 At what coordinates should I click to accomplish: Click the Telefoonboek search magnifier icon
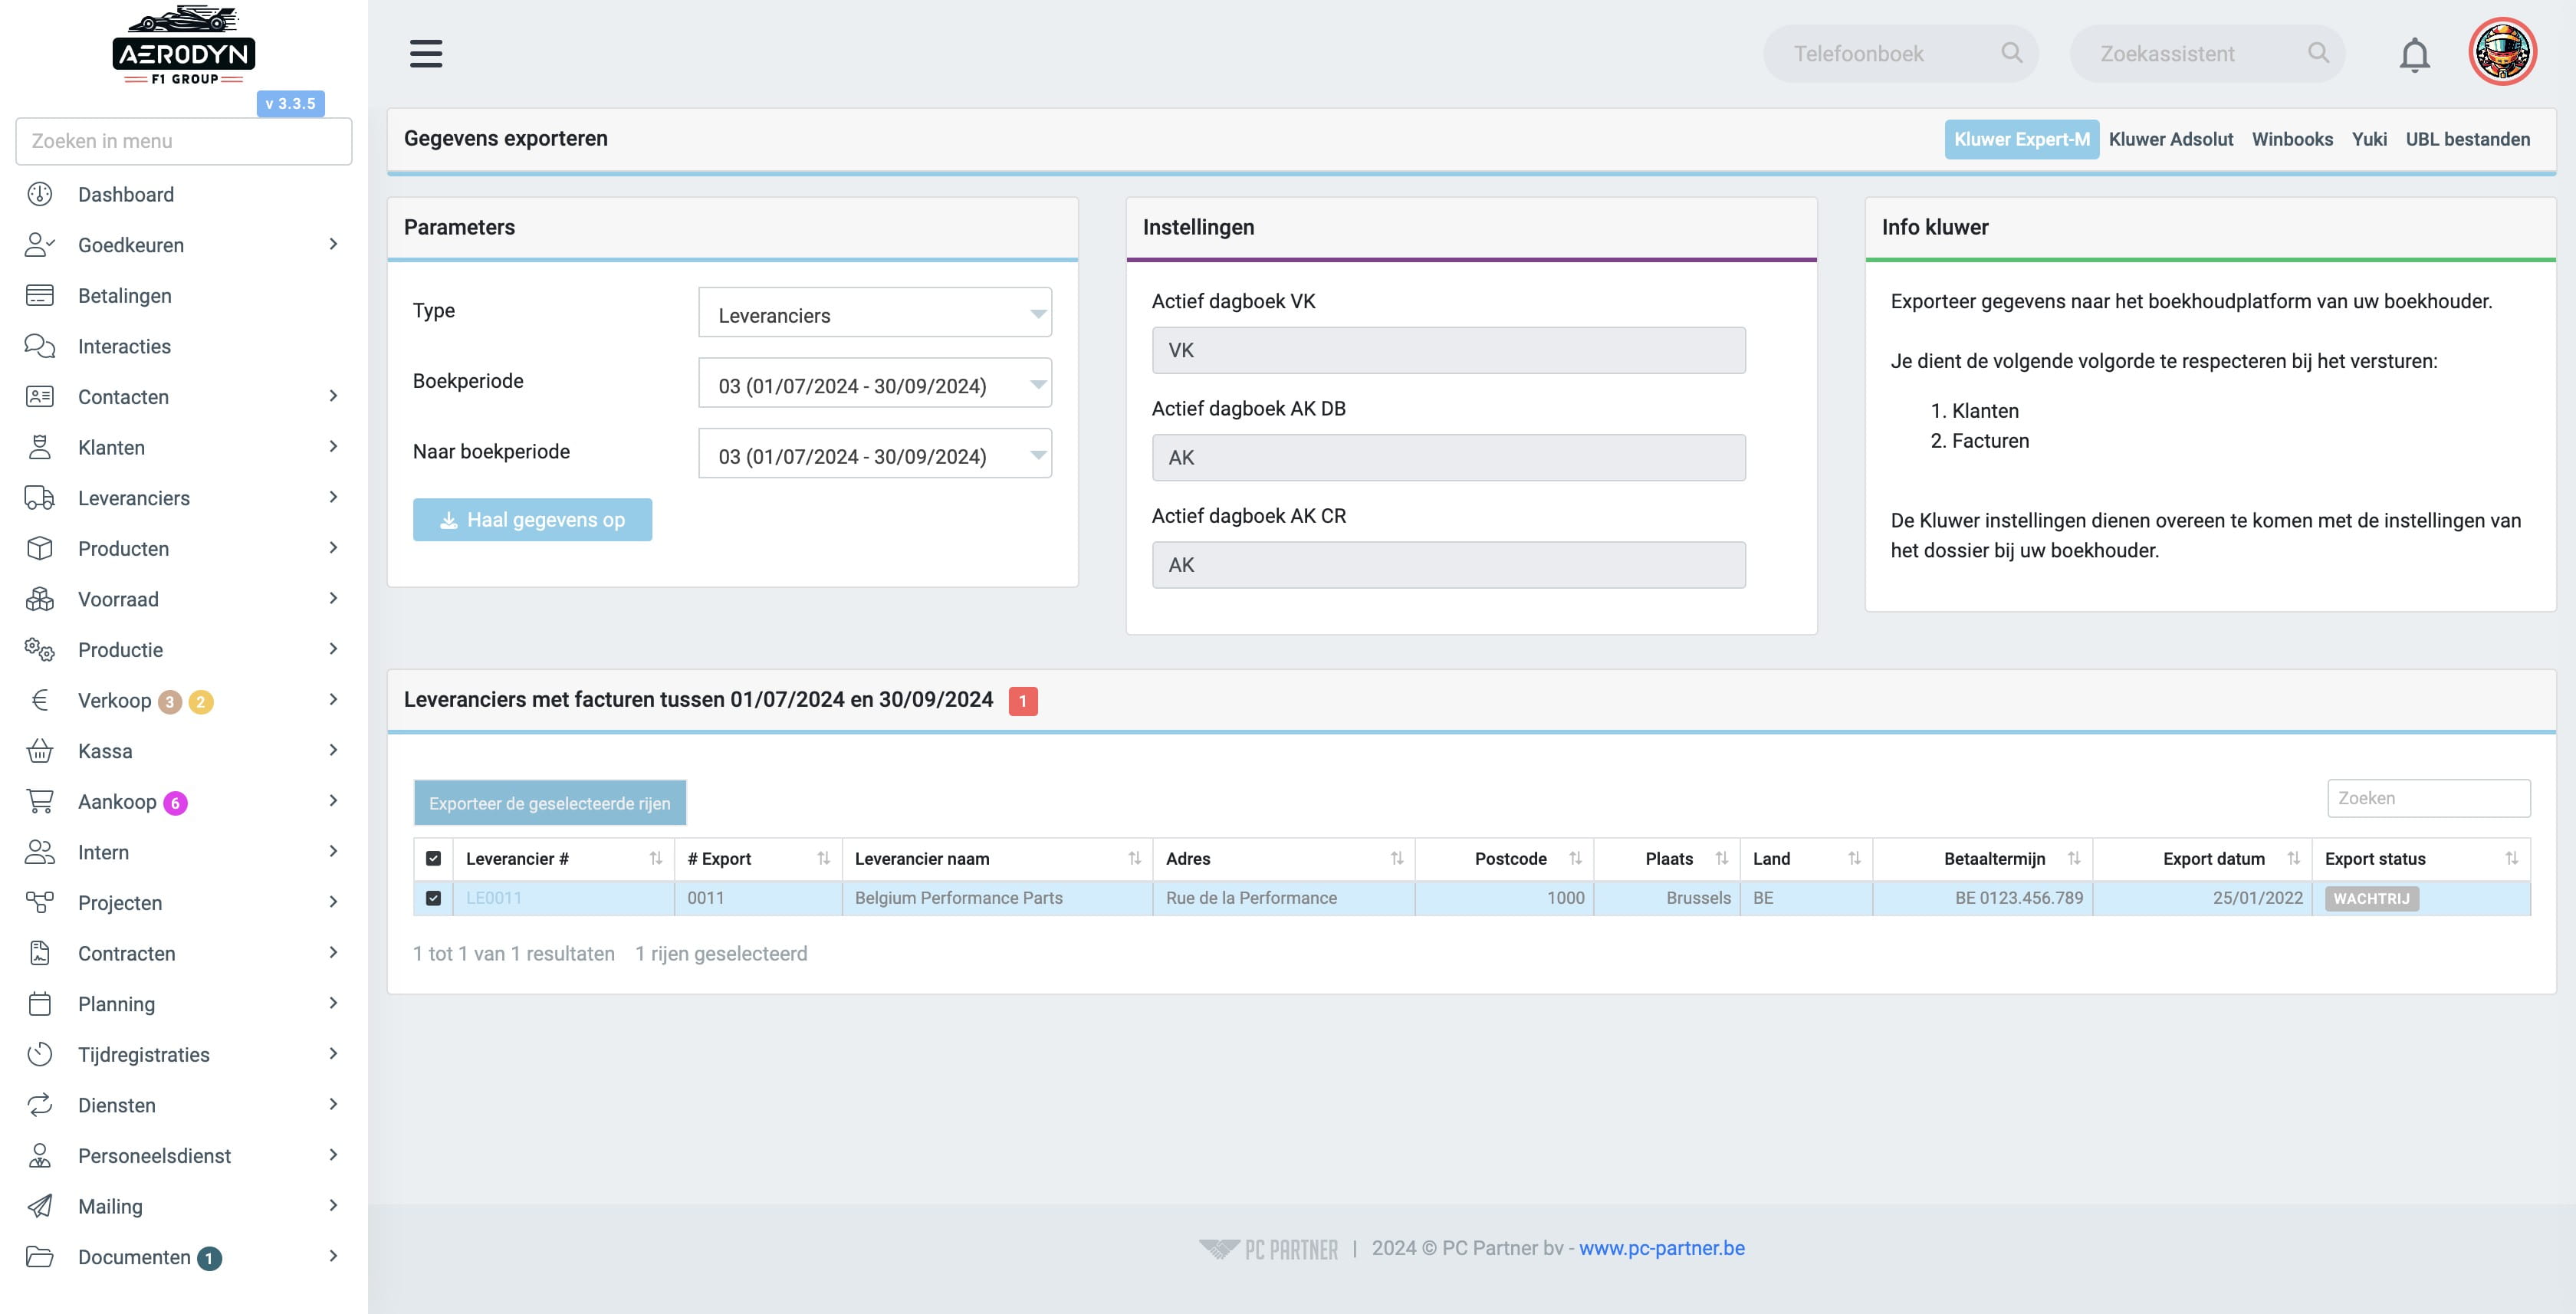tap(2012, 52)
